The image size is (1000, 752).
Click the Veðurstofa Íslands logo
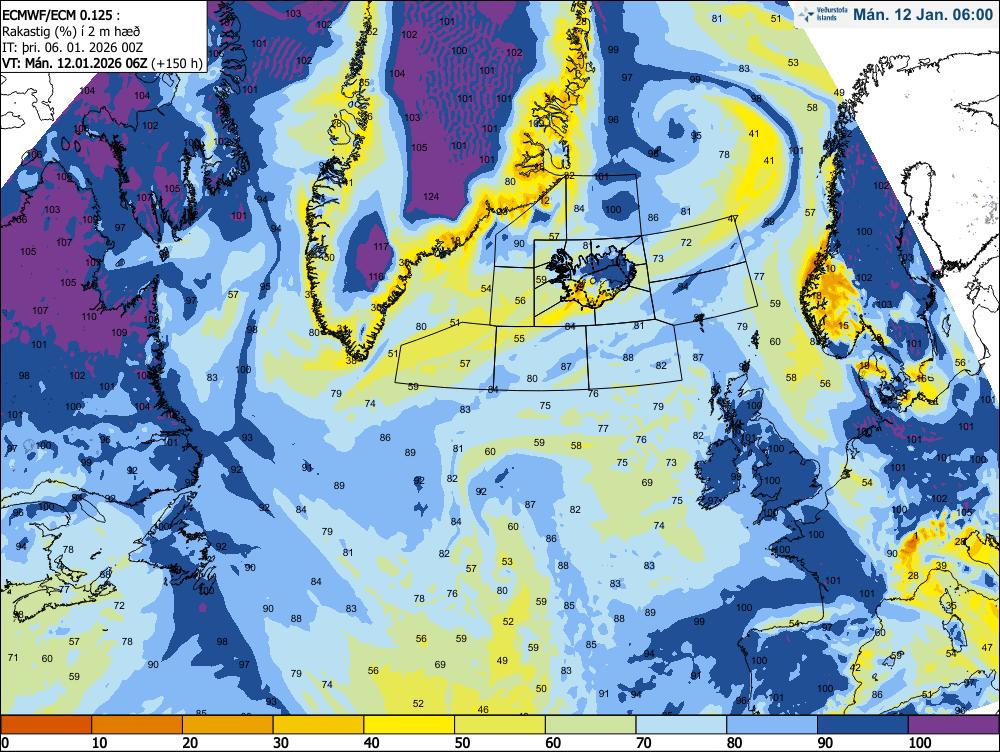(823, 14)
